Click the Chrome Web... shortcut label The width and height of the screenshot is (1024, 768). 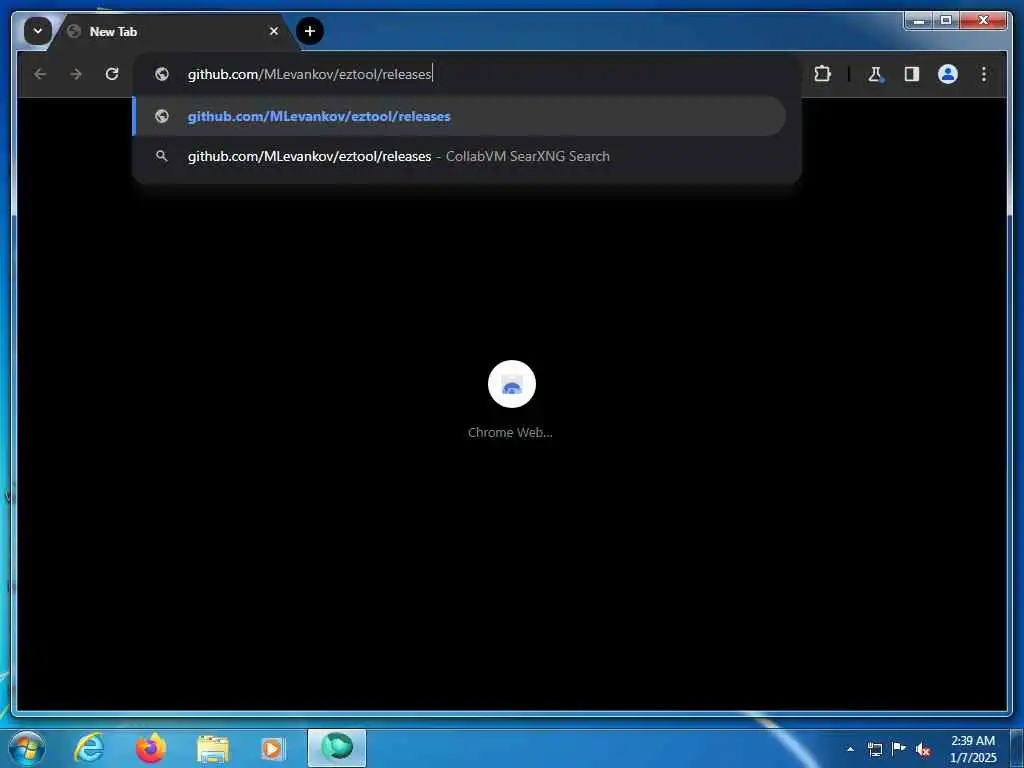coord(510,432)
